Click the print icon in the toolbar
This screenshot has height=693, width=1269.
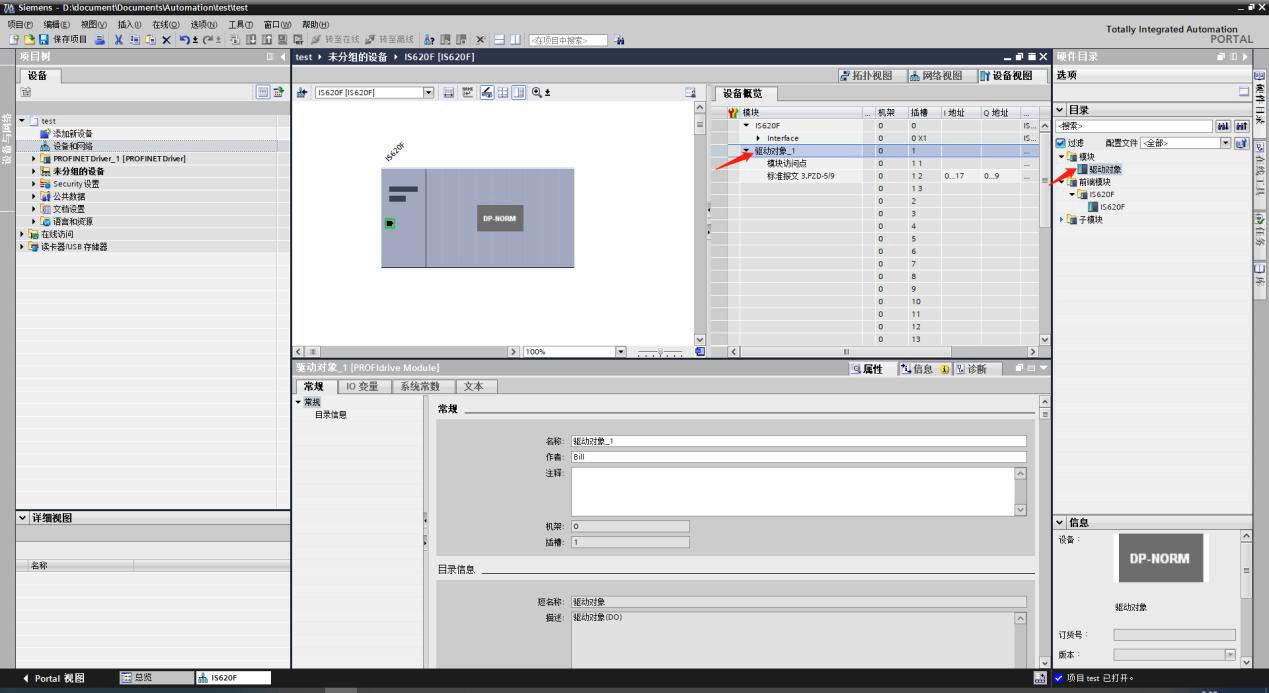101,40
